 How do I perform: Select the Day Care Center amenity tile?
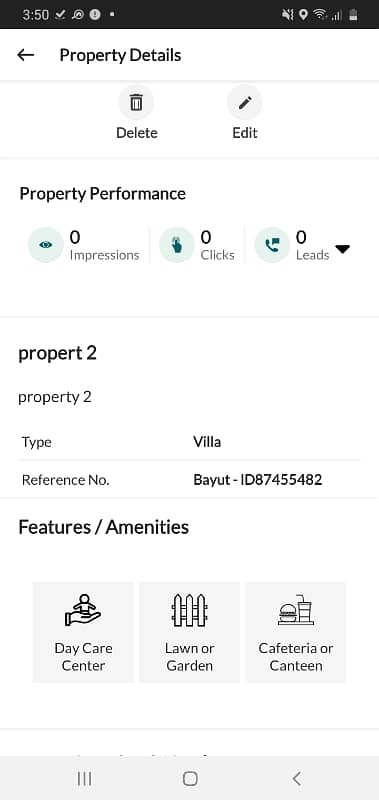(83, 632)
